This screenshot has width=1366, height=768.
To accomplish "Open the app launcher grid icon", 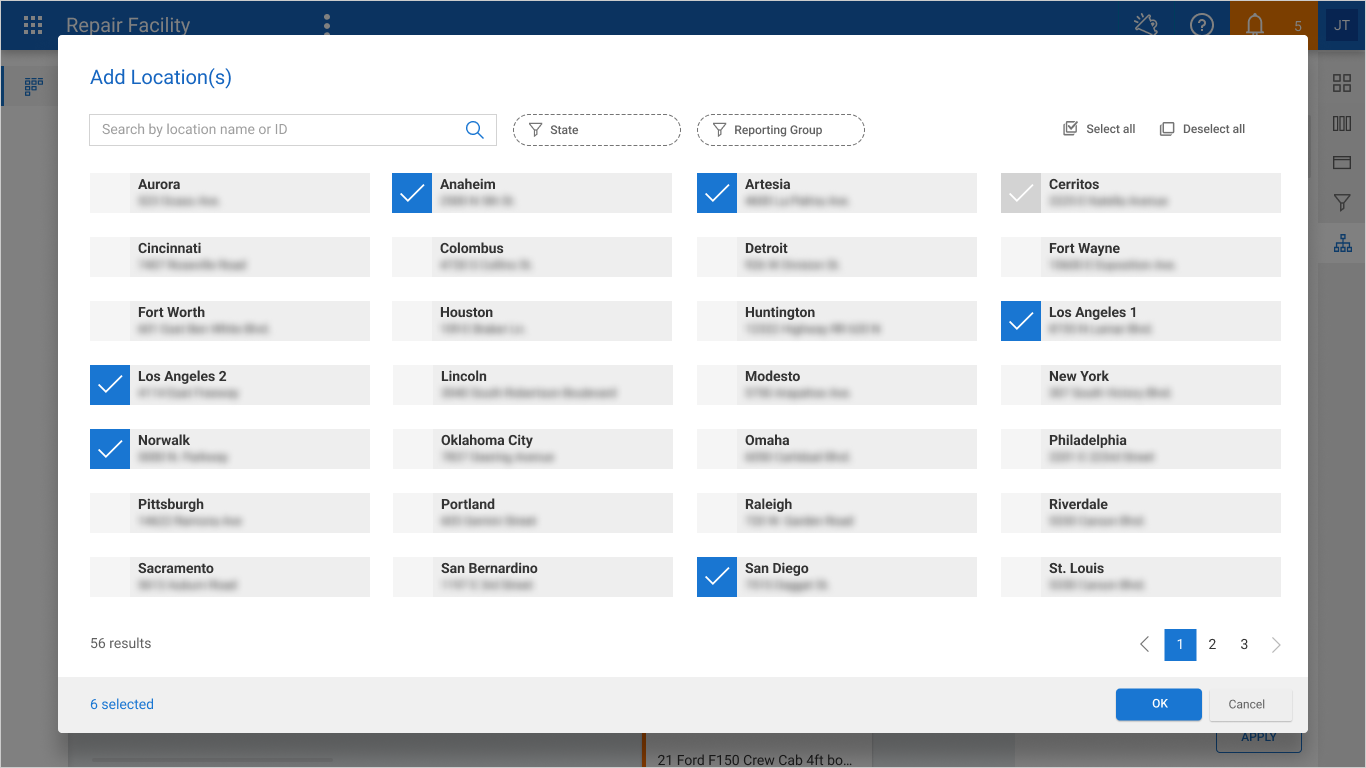I will click(33, 25).
